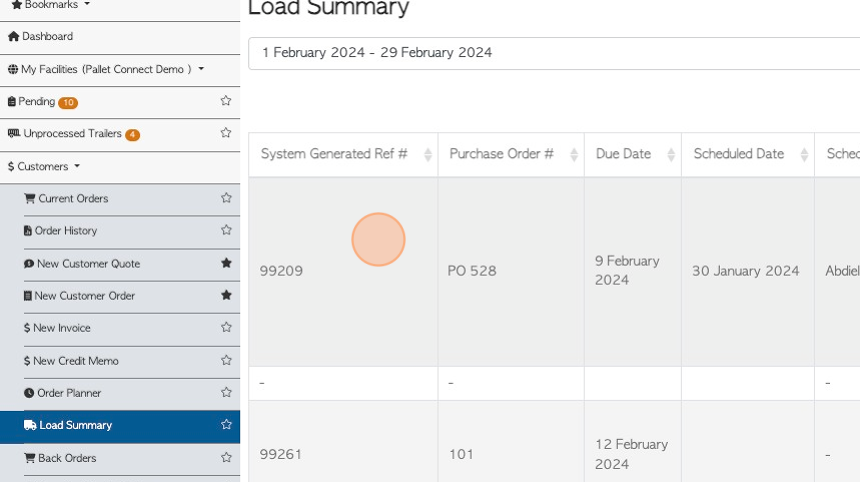860x482 pixels.
Task: Click the 9 February 2024 due date
Action: [x=627, y=270]
